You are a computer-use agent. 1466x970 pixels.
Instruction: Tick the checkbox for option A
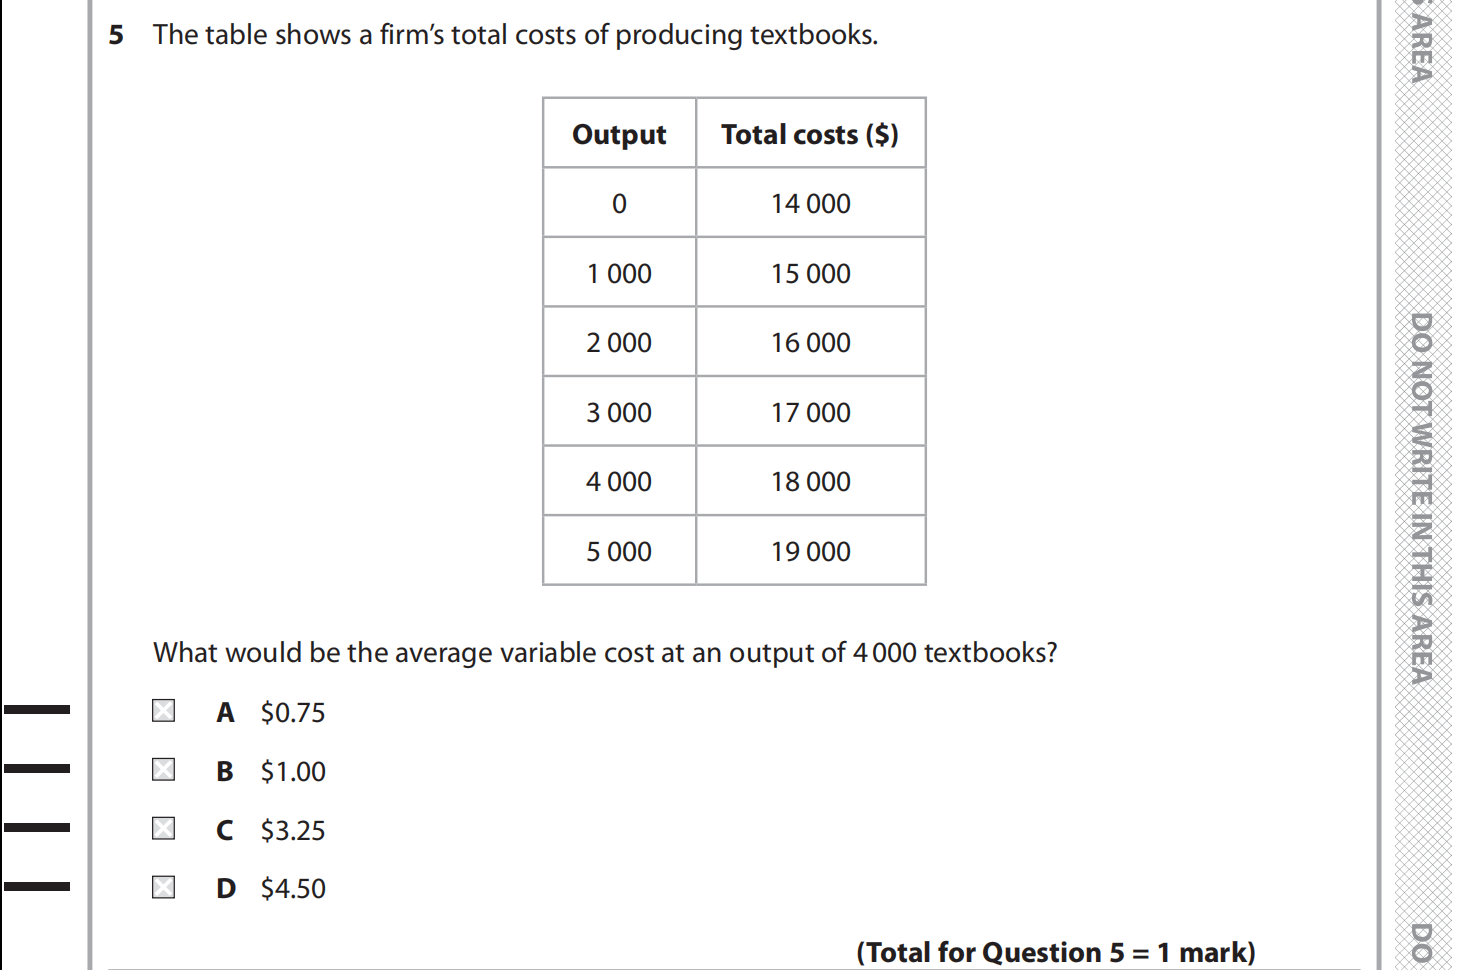coord(163,711)
